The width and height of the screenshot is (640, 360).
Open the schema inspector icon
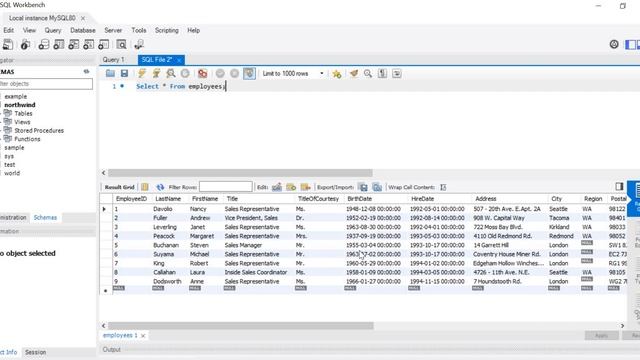tap(25, 44)
